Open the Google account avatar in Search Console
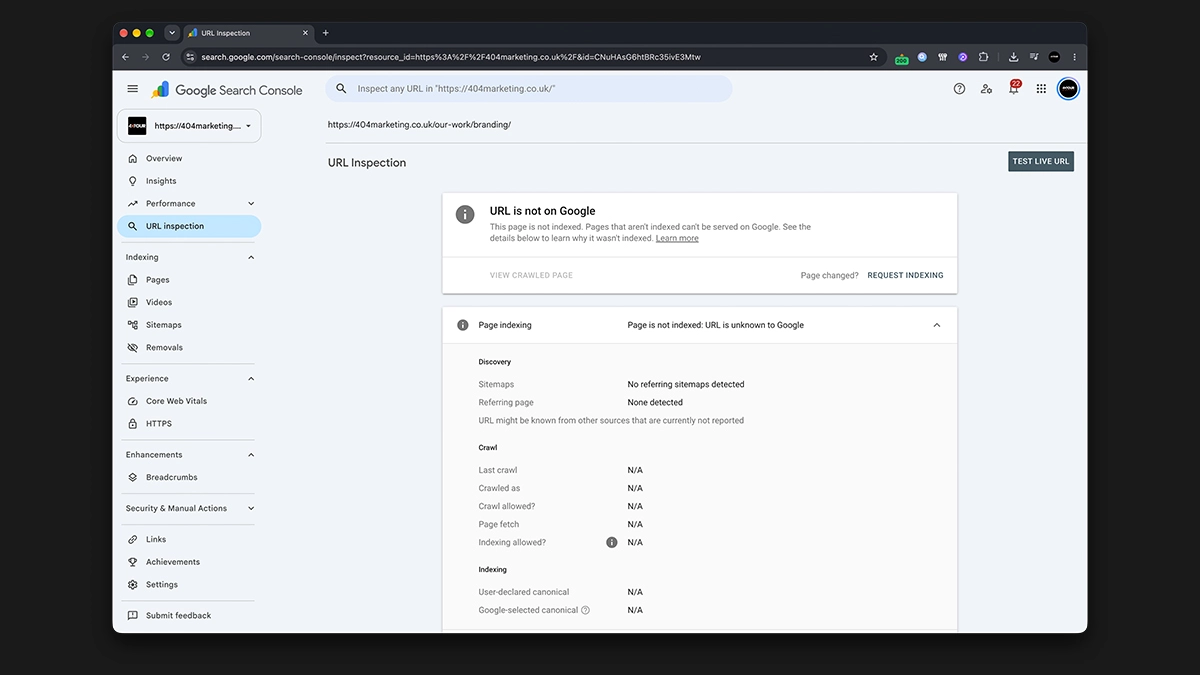1200x675 pixels. click(1068, 89)
